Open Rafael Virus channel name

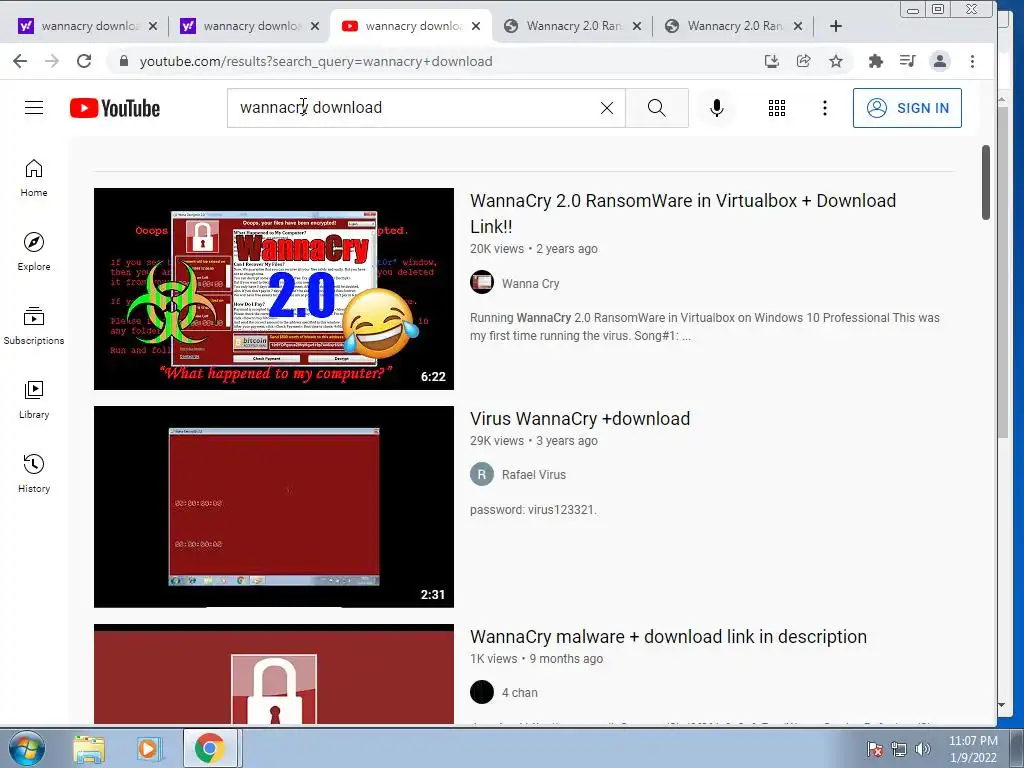click(534, 475)
